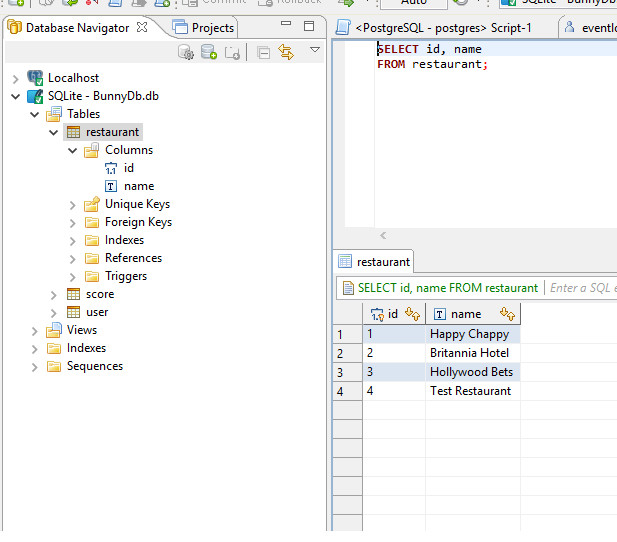This screenshot has width=617, height=542.
Task: Select row header number 1 in results
Action: coord(347,335)
